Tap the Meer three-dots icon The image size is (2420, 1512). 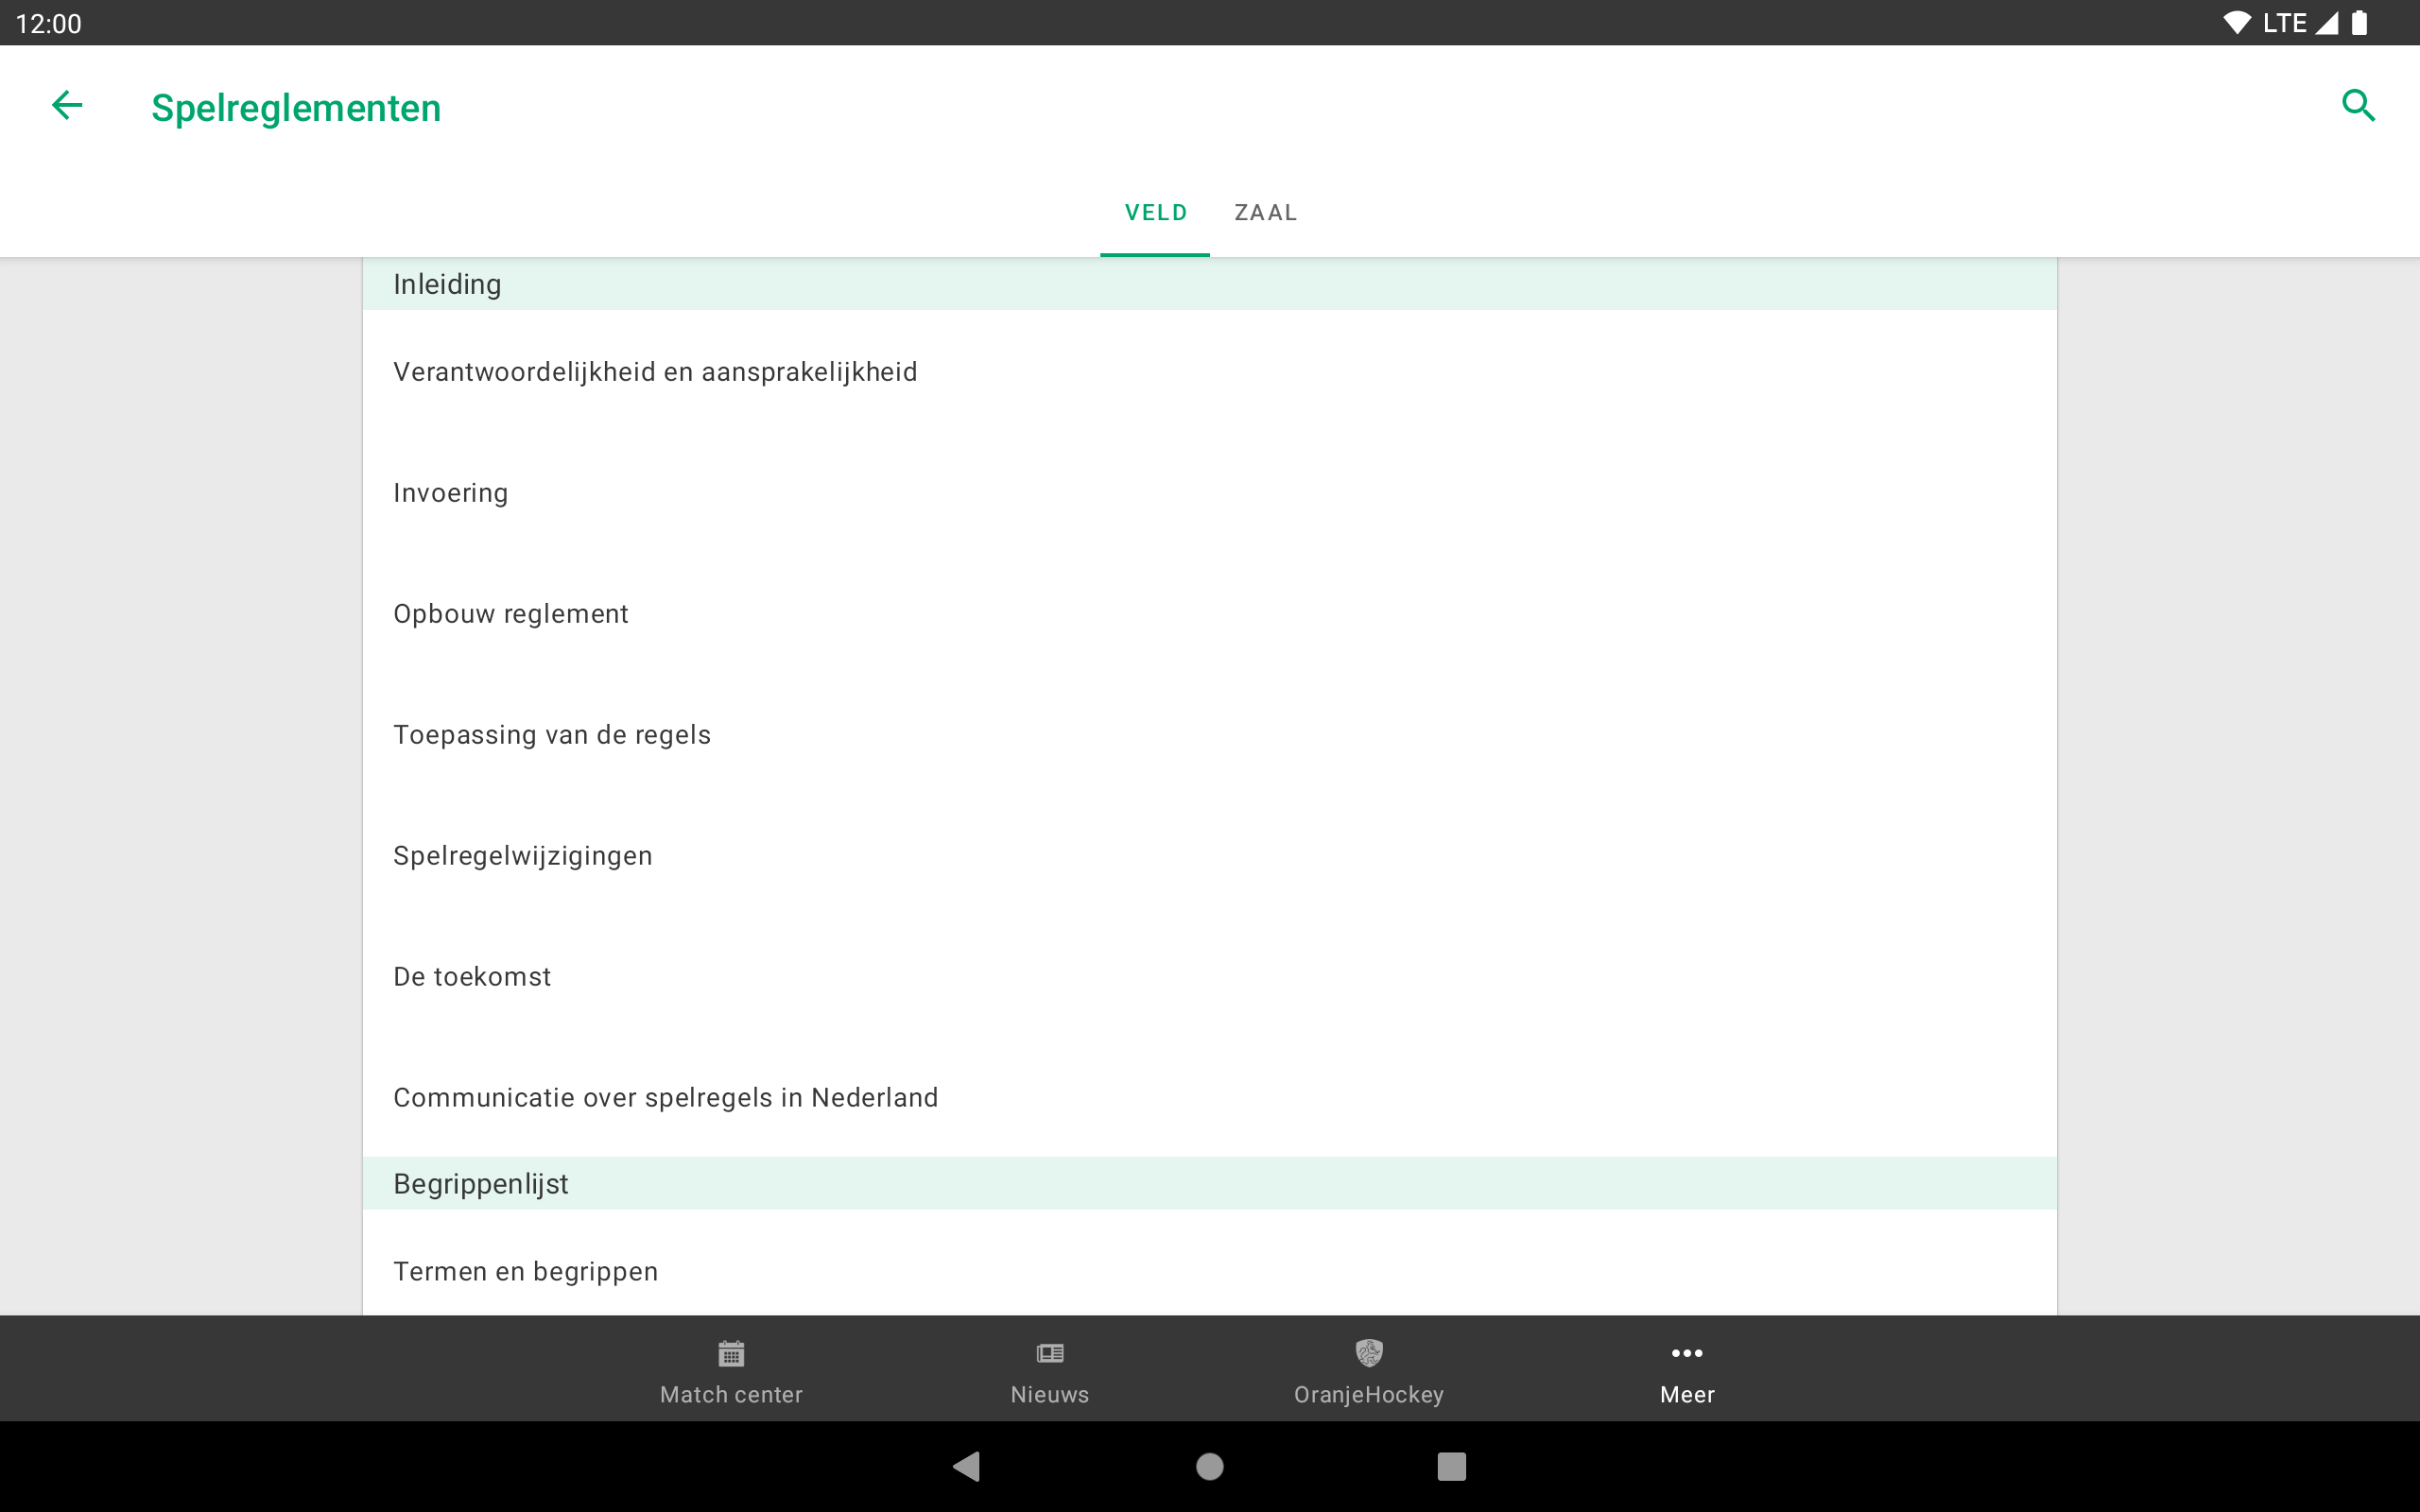coord(1686,1353)
